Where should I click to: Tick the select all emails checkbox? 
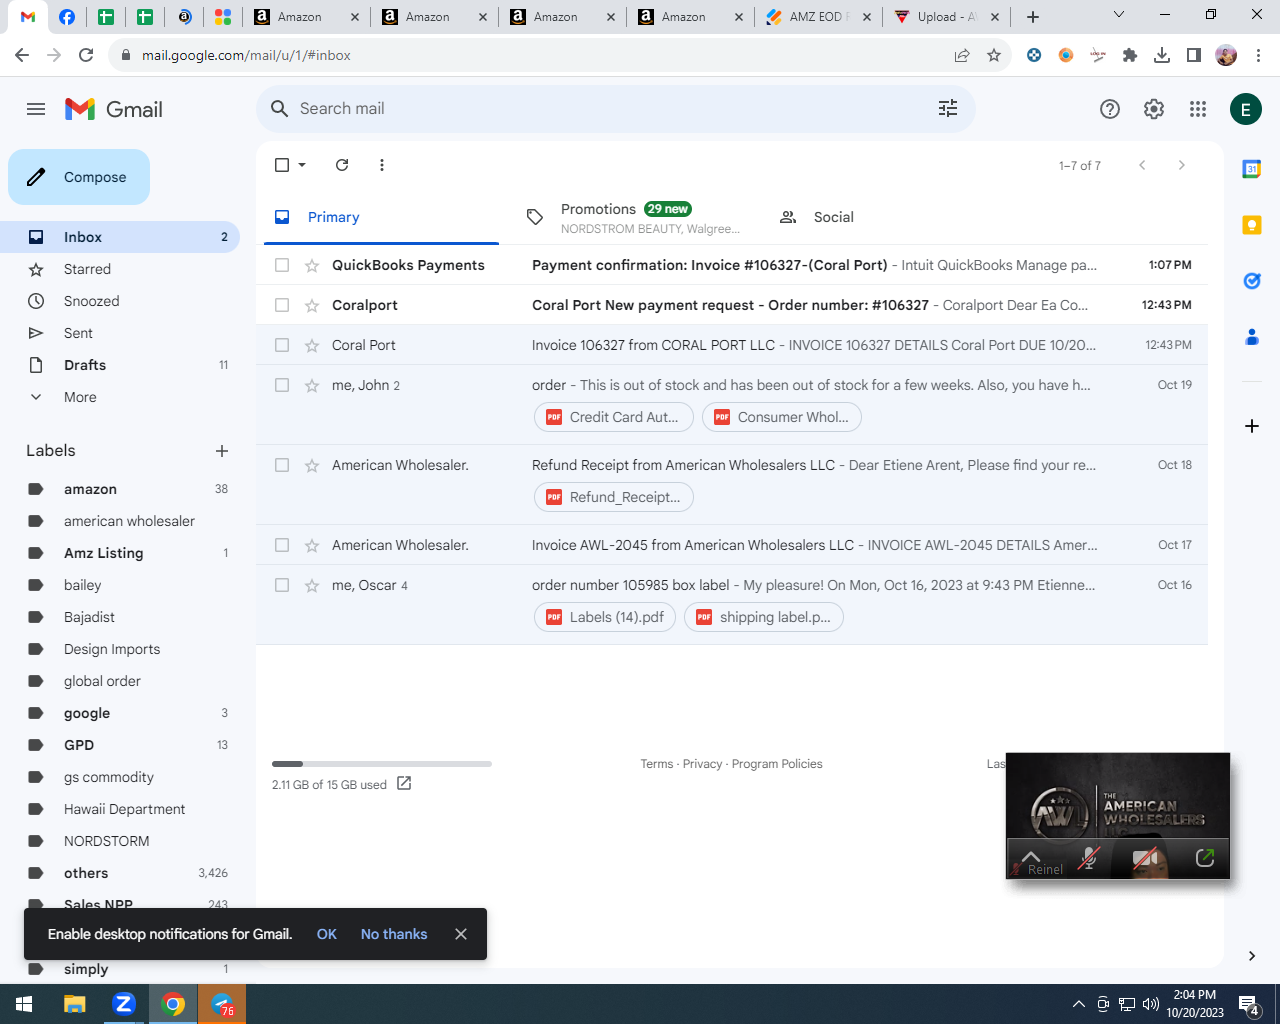tap(282, 165)
